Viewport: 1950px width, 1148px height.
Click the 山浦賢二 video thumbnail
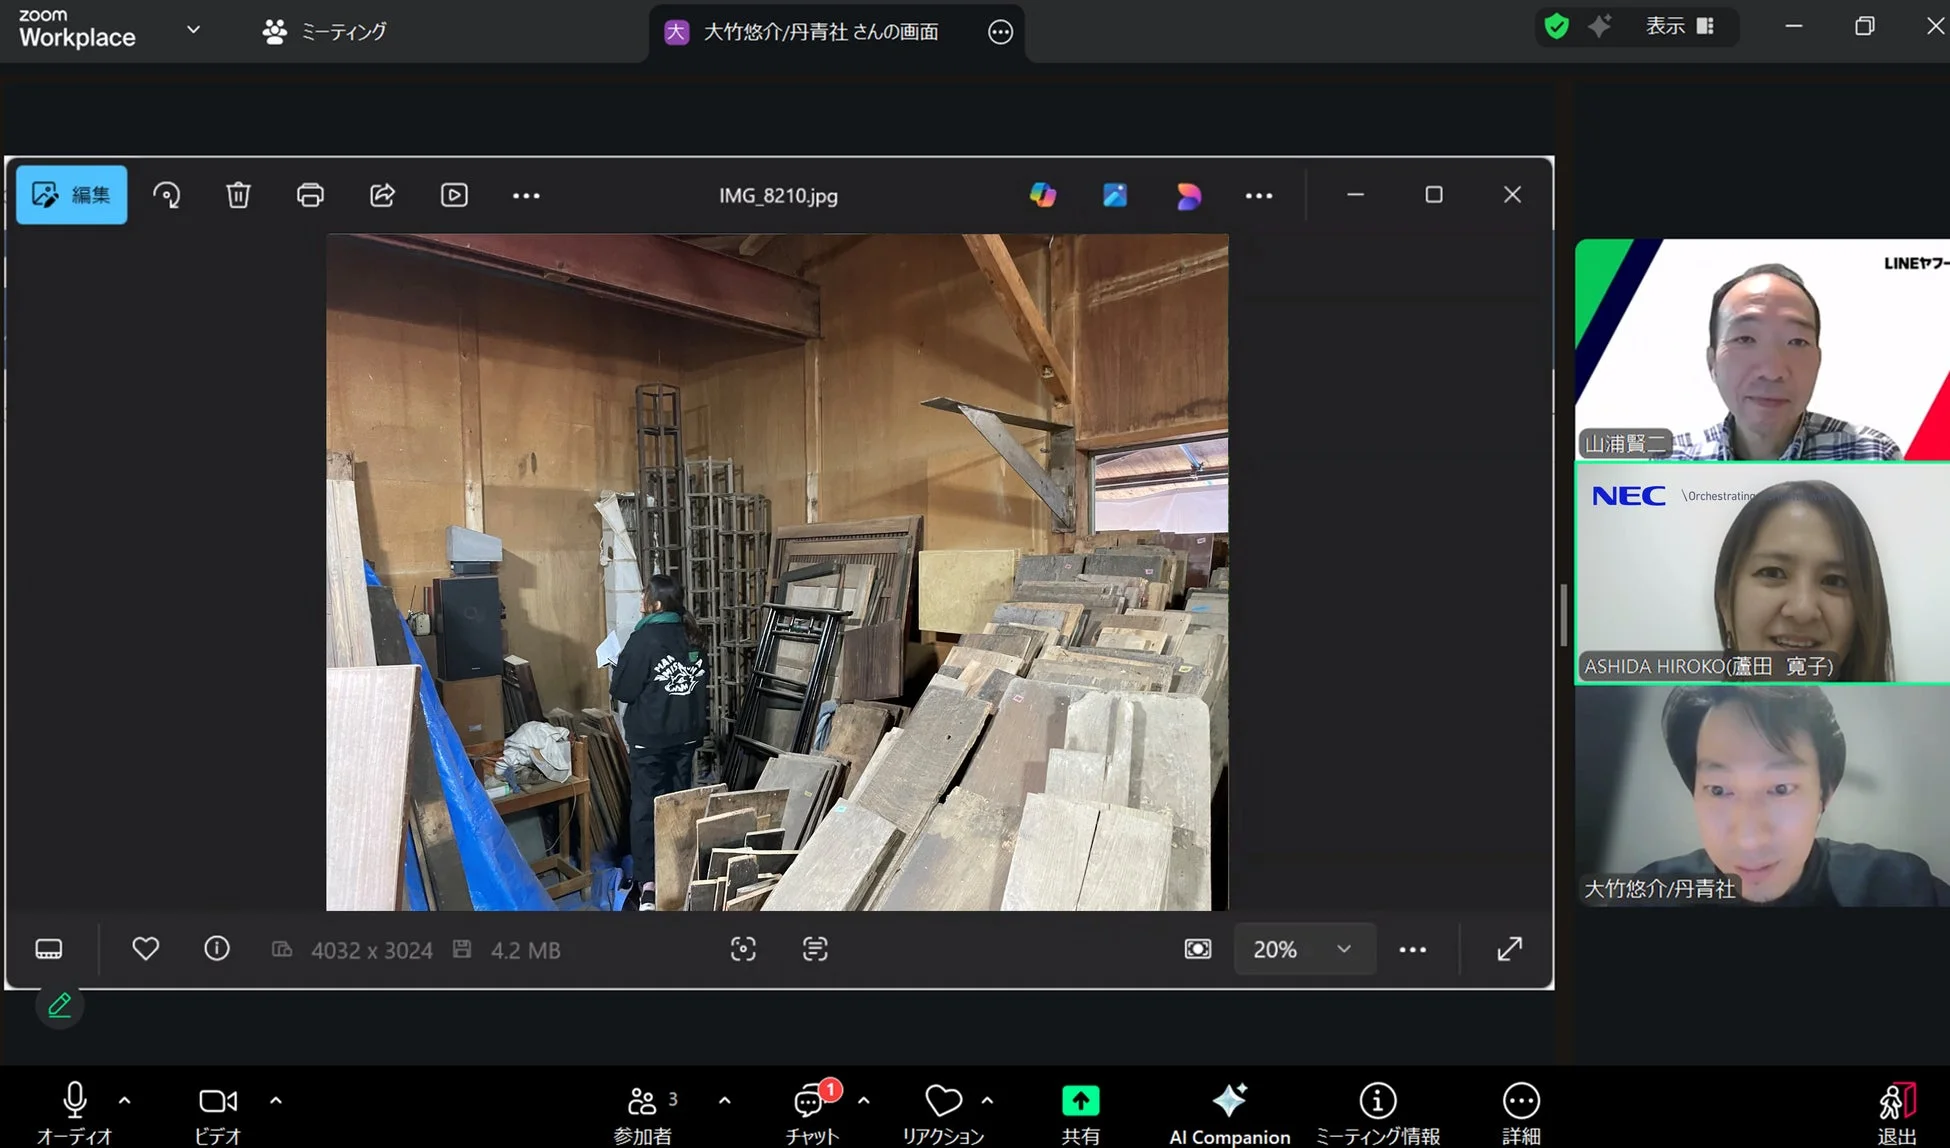(x=1762, y=349)
